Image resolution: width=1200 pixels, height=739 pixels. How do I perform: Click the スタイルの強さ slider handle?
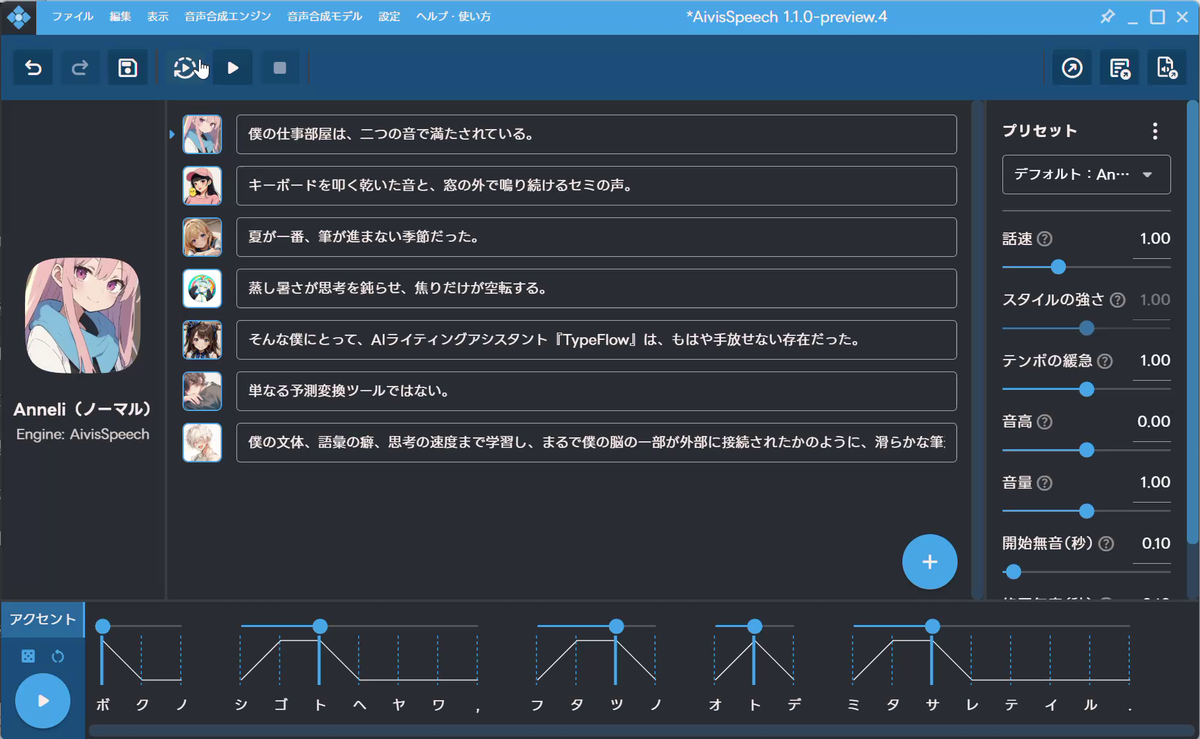coord(1087,328)
